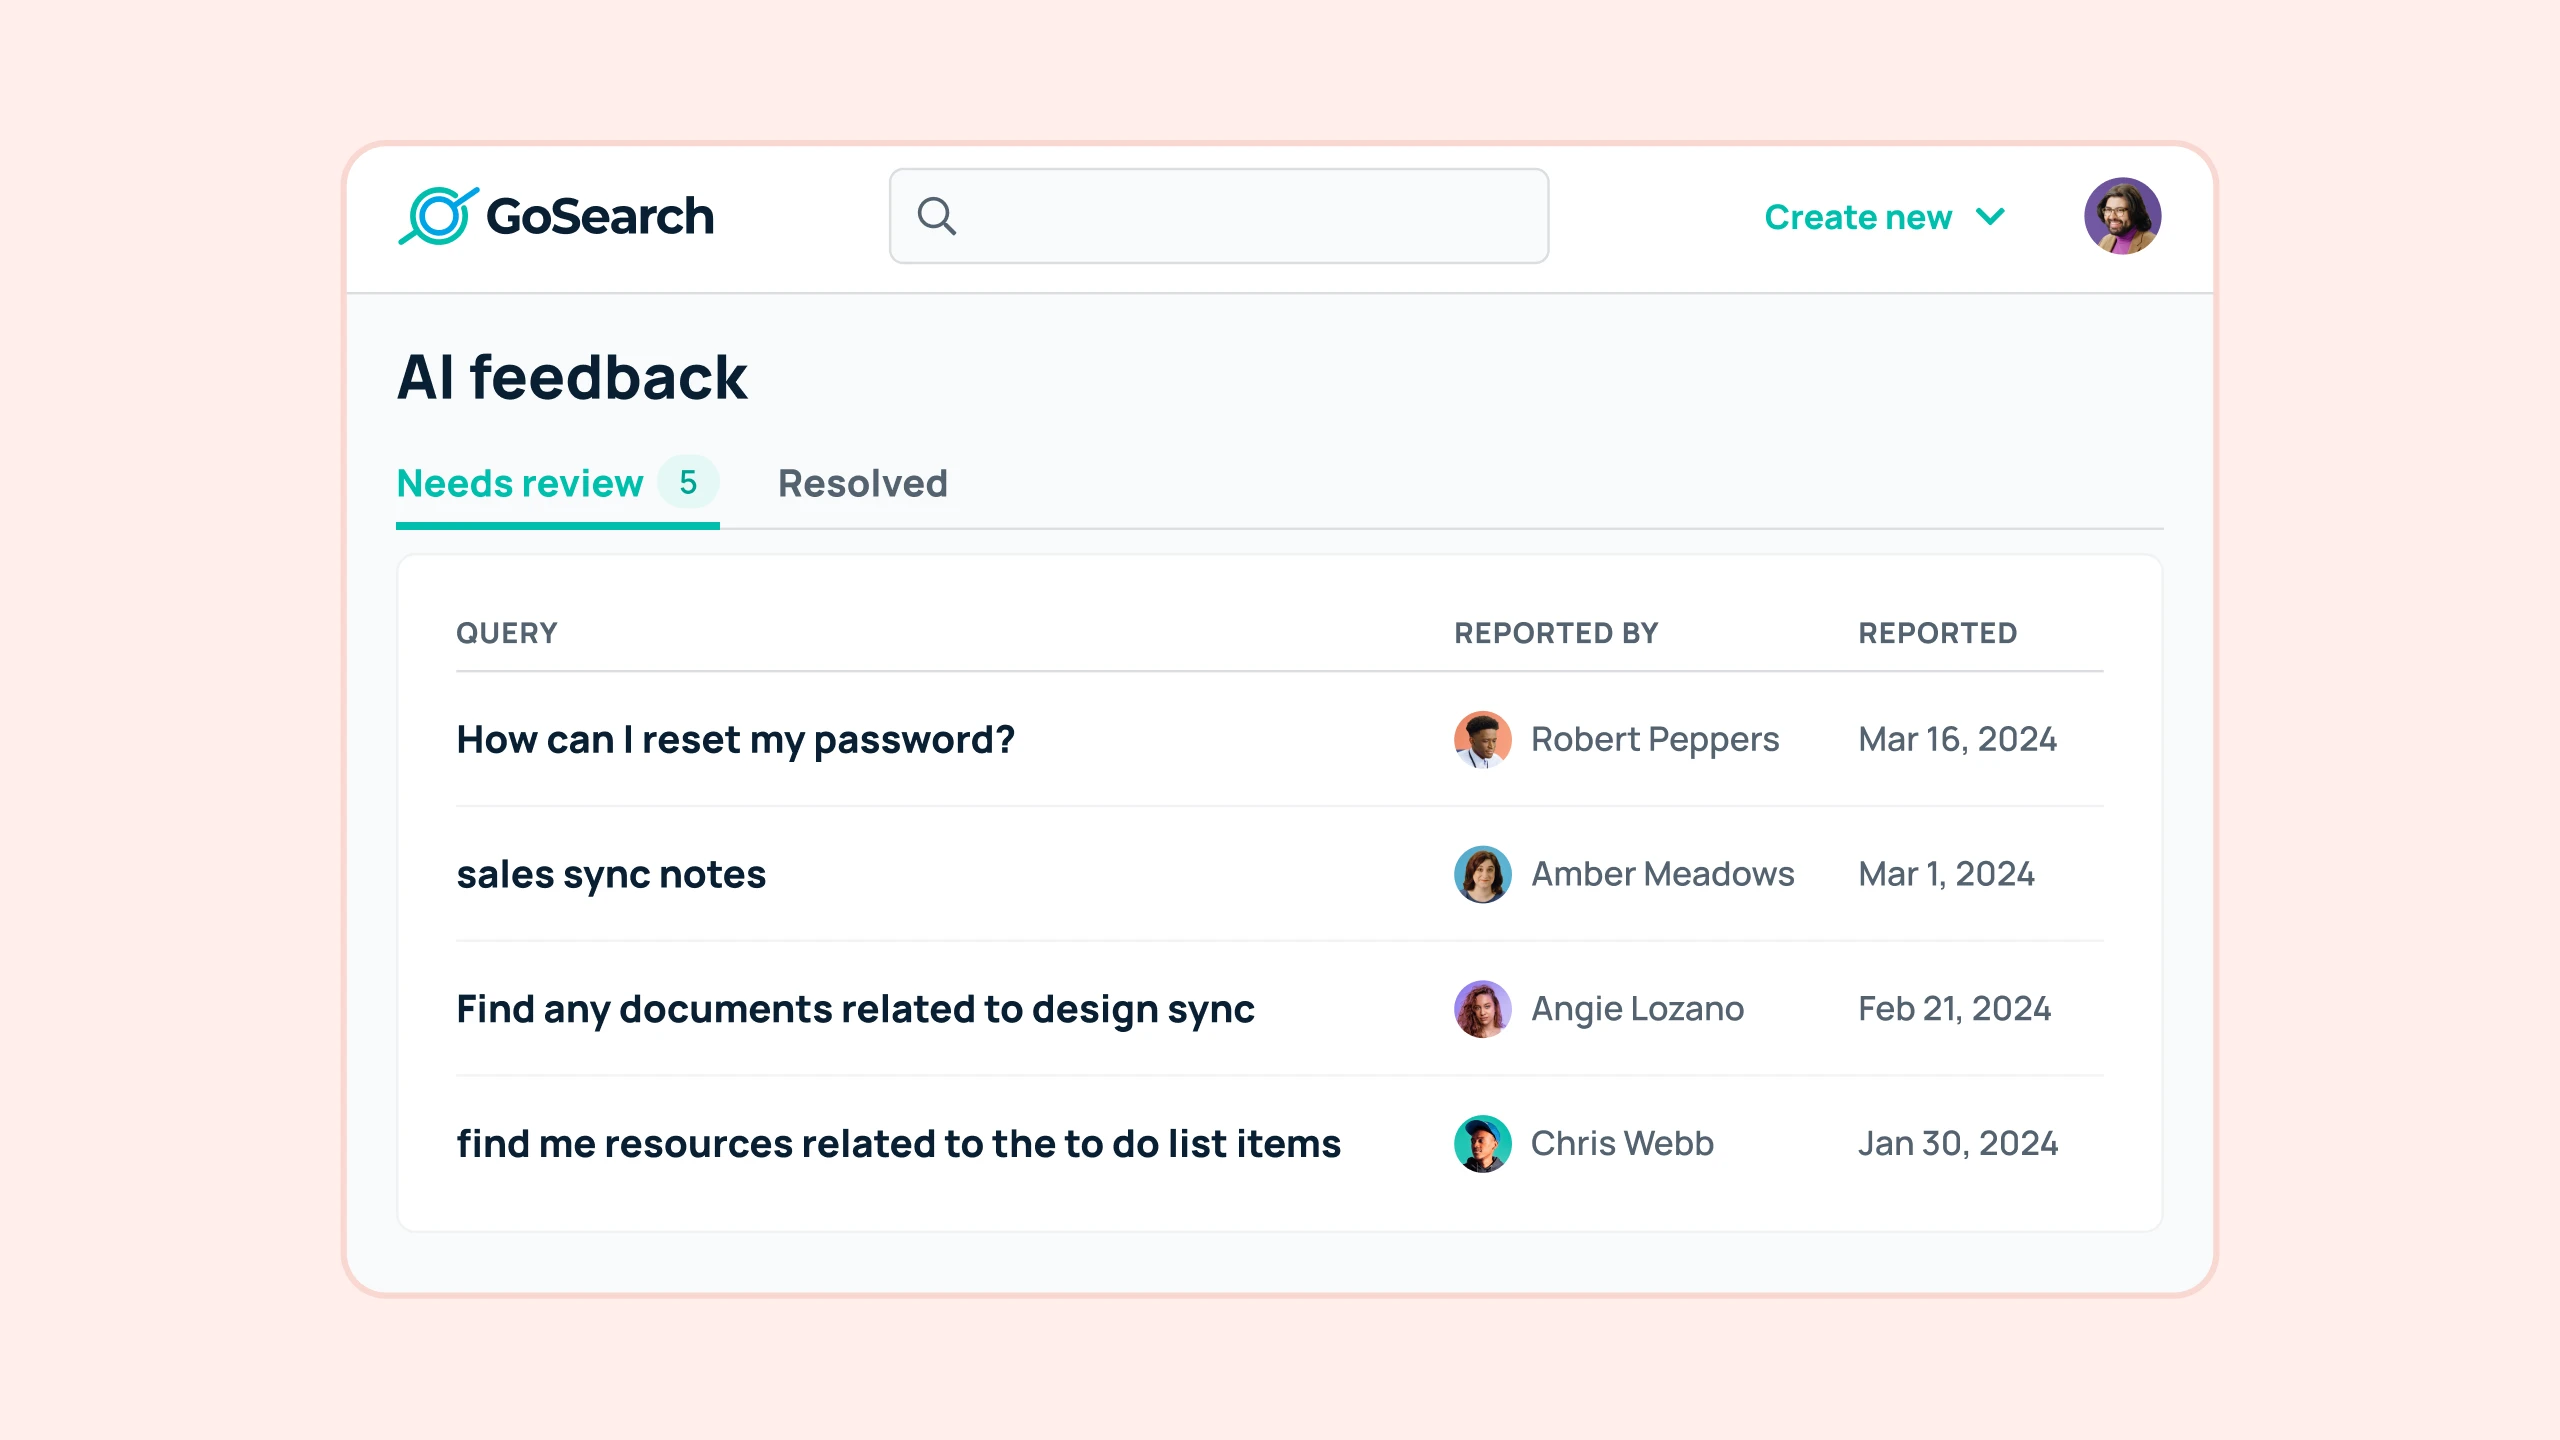Viewport: 2560px width, 1440px height.
Task: Click Amber Meadows profile avatar
Action: point(1482,872)
